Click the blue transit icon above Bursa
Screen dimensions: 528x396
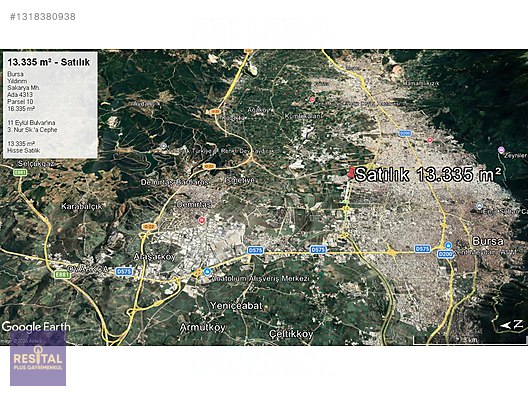448,245
